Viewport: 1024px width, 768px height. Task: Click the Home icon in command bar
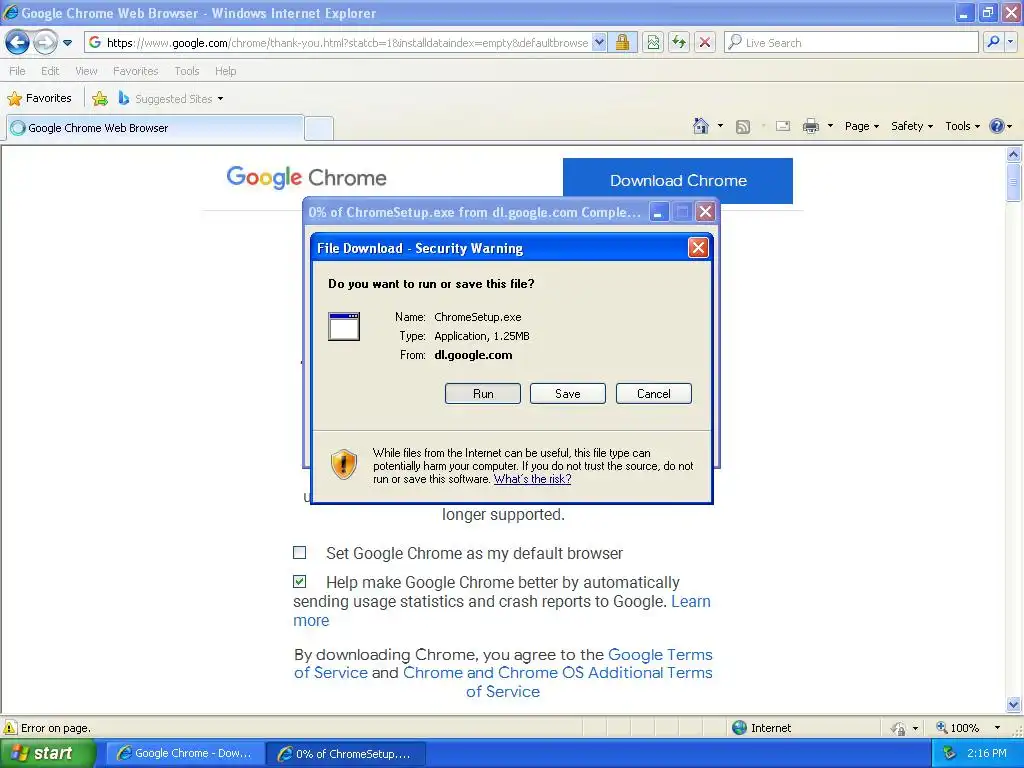701,126
